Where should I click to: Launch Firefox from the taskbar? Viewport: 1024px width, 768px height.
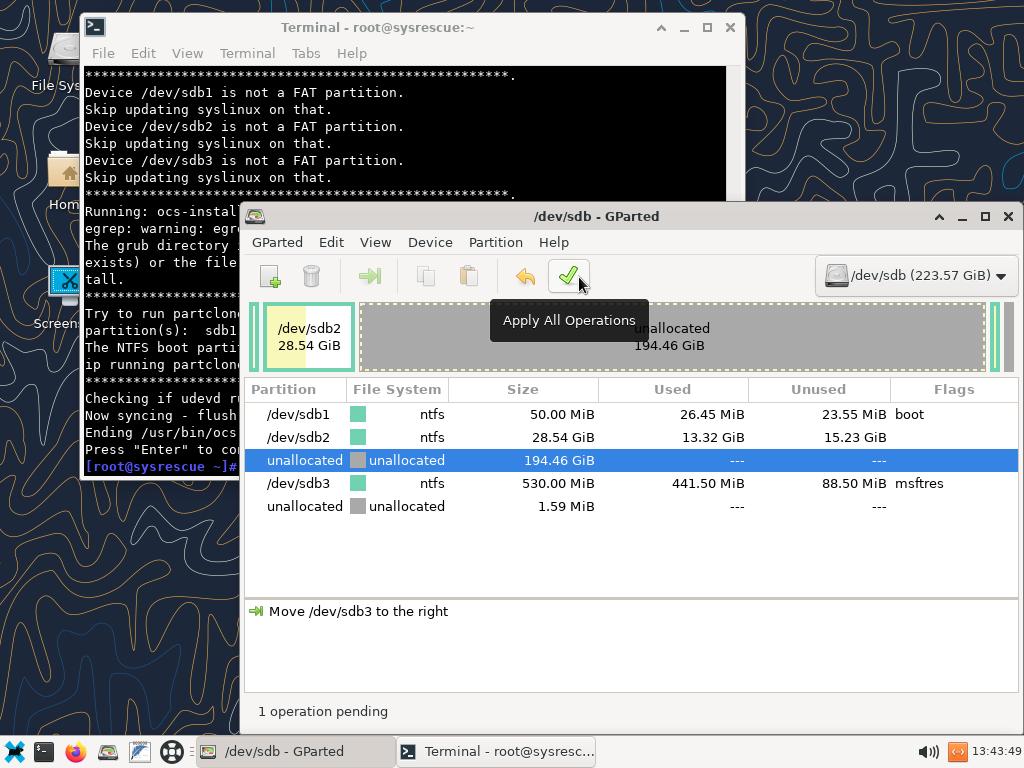point(76,752)
